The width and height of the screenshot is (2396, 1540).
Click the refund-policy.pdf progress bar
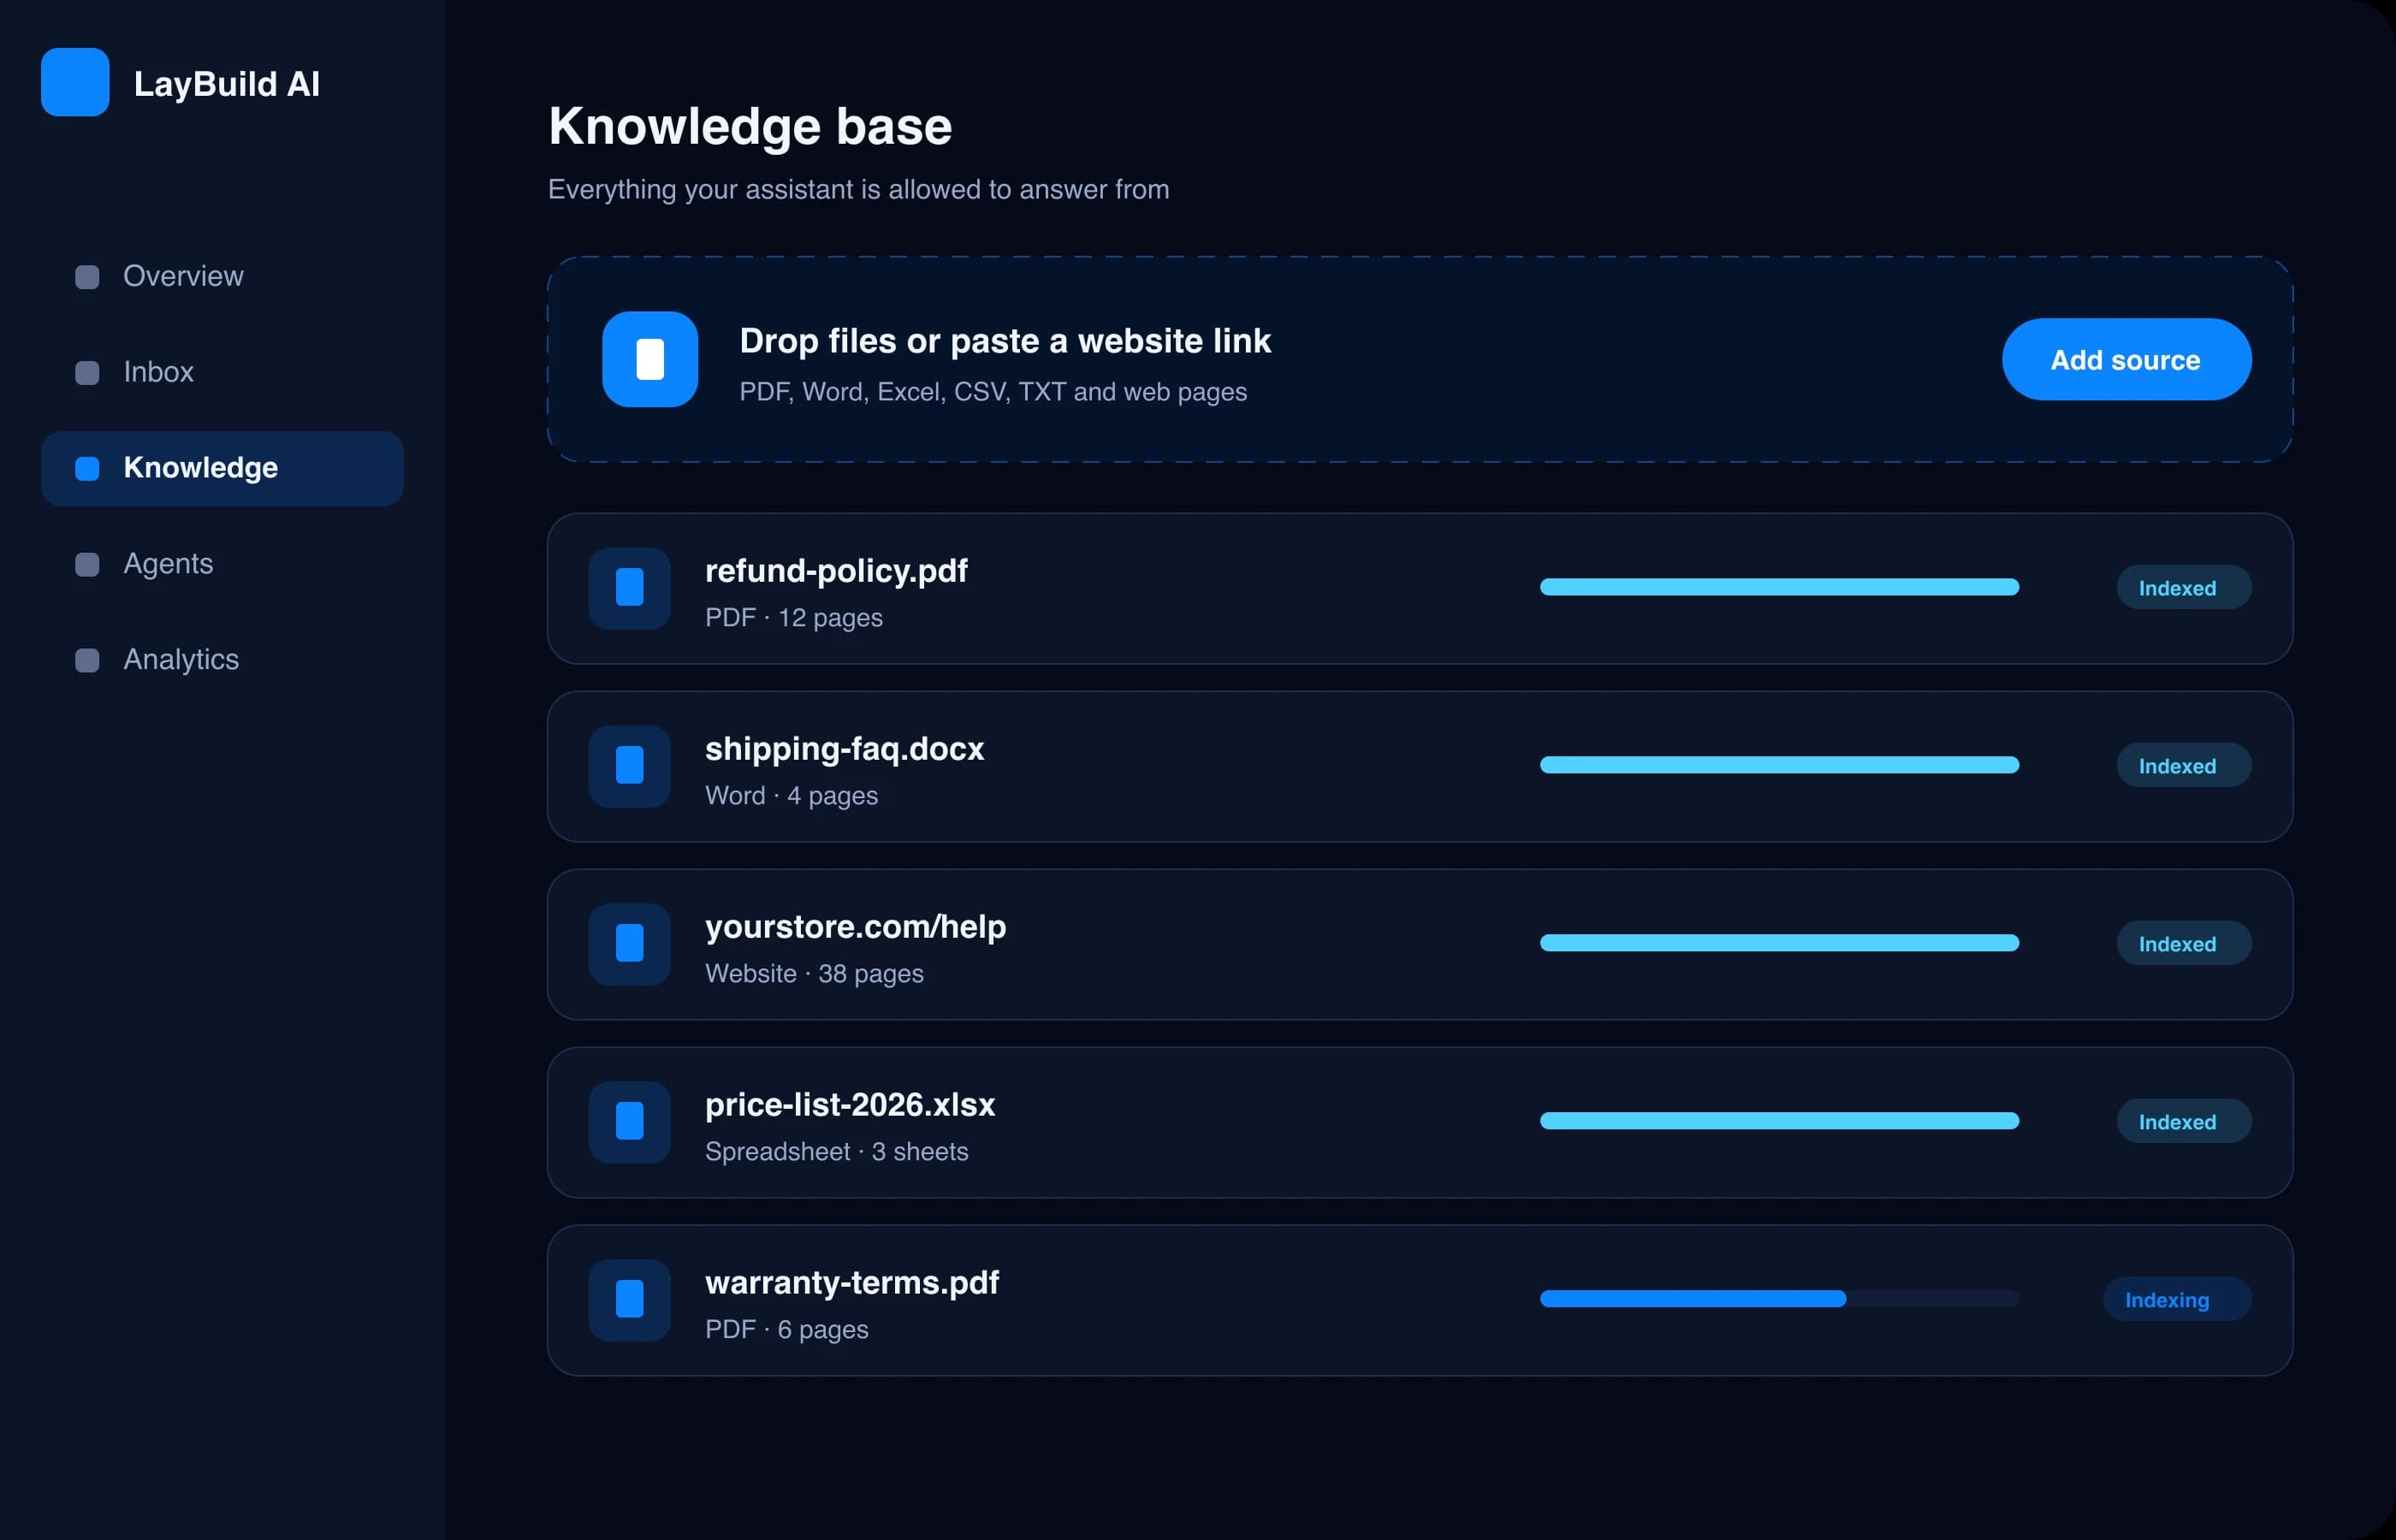tap(1779, 587)
